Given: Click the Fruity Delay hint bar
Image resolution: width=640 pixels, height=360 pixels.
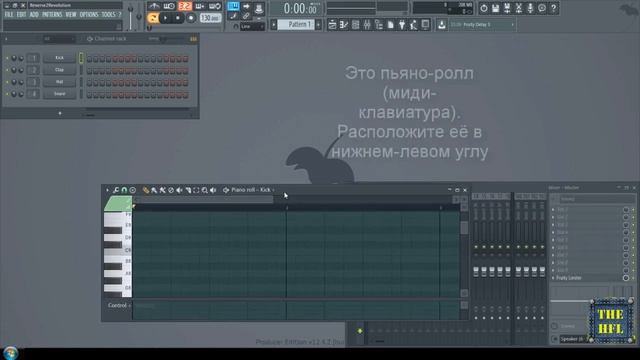Looking at the screenshot, I should pyautogui.click(x=482, y=24).
